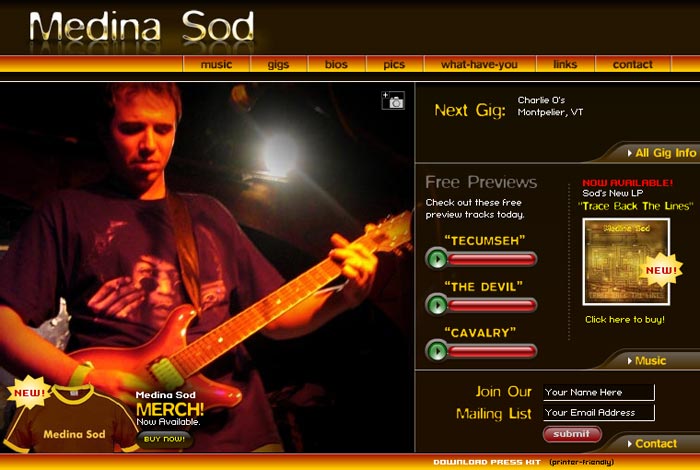Play the "The Devil" preview track
Image resolution: width=700 pixels, height=470 pixels.
pos(437,305)
